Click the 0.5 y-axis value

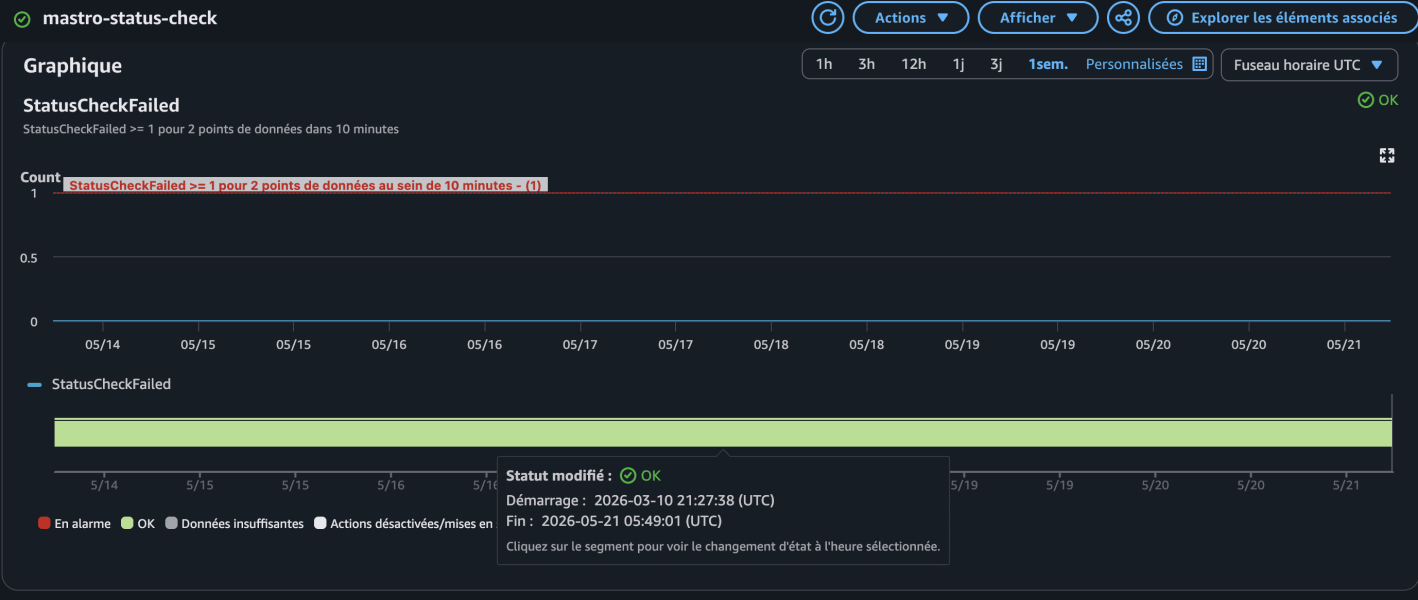(28, 257)
